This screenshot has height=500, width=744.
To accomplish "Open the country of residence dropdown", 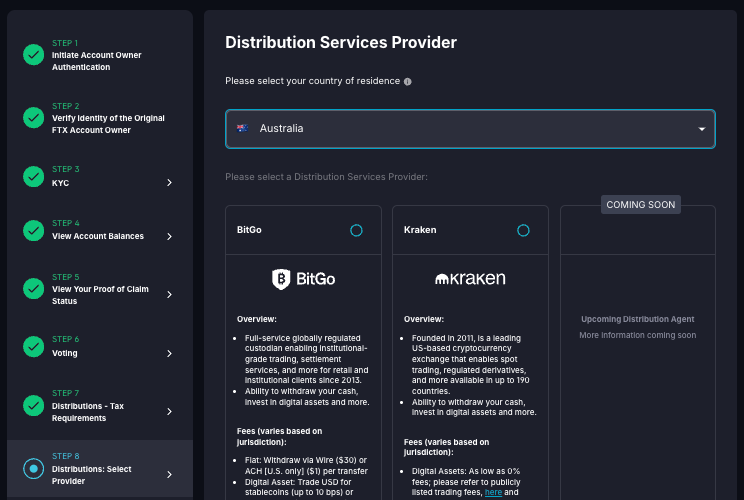I will [470, 129].
